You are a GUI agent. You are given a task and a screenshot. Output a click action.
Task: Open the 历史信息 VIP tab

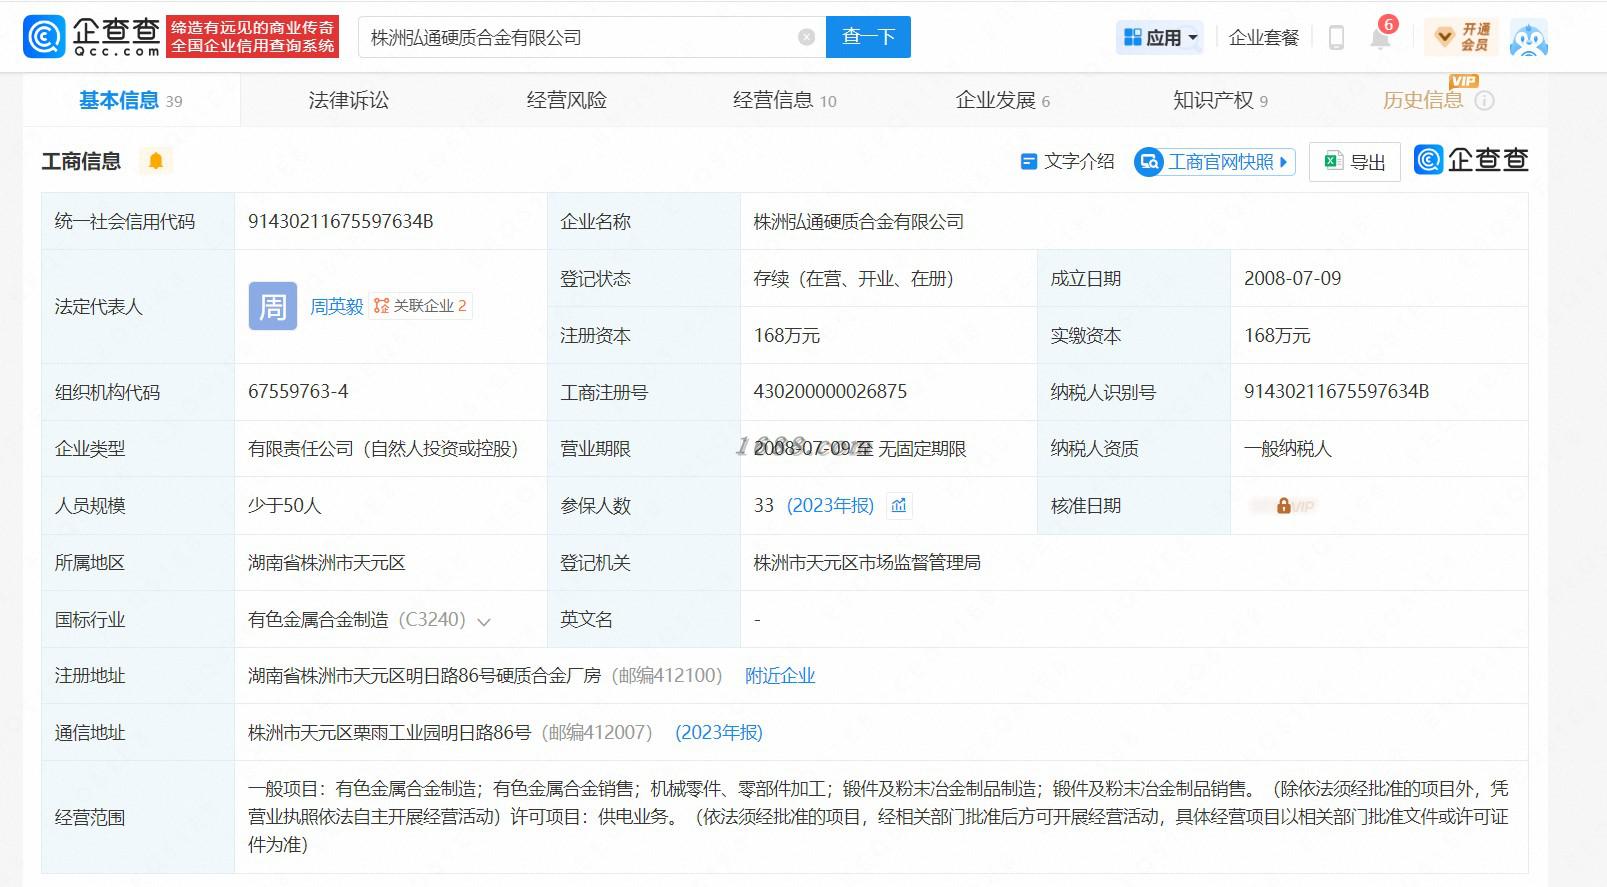tap(1423, 100)
